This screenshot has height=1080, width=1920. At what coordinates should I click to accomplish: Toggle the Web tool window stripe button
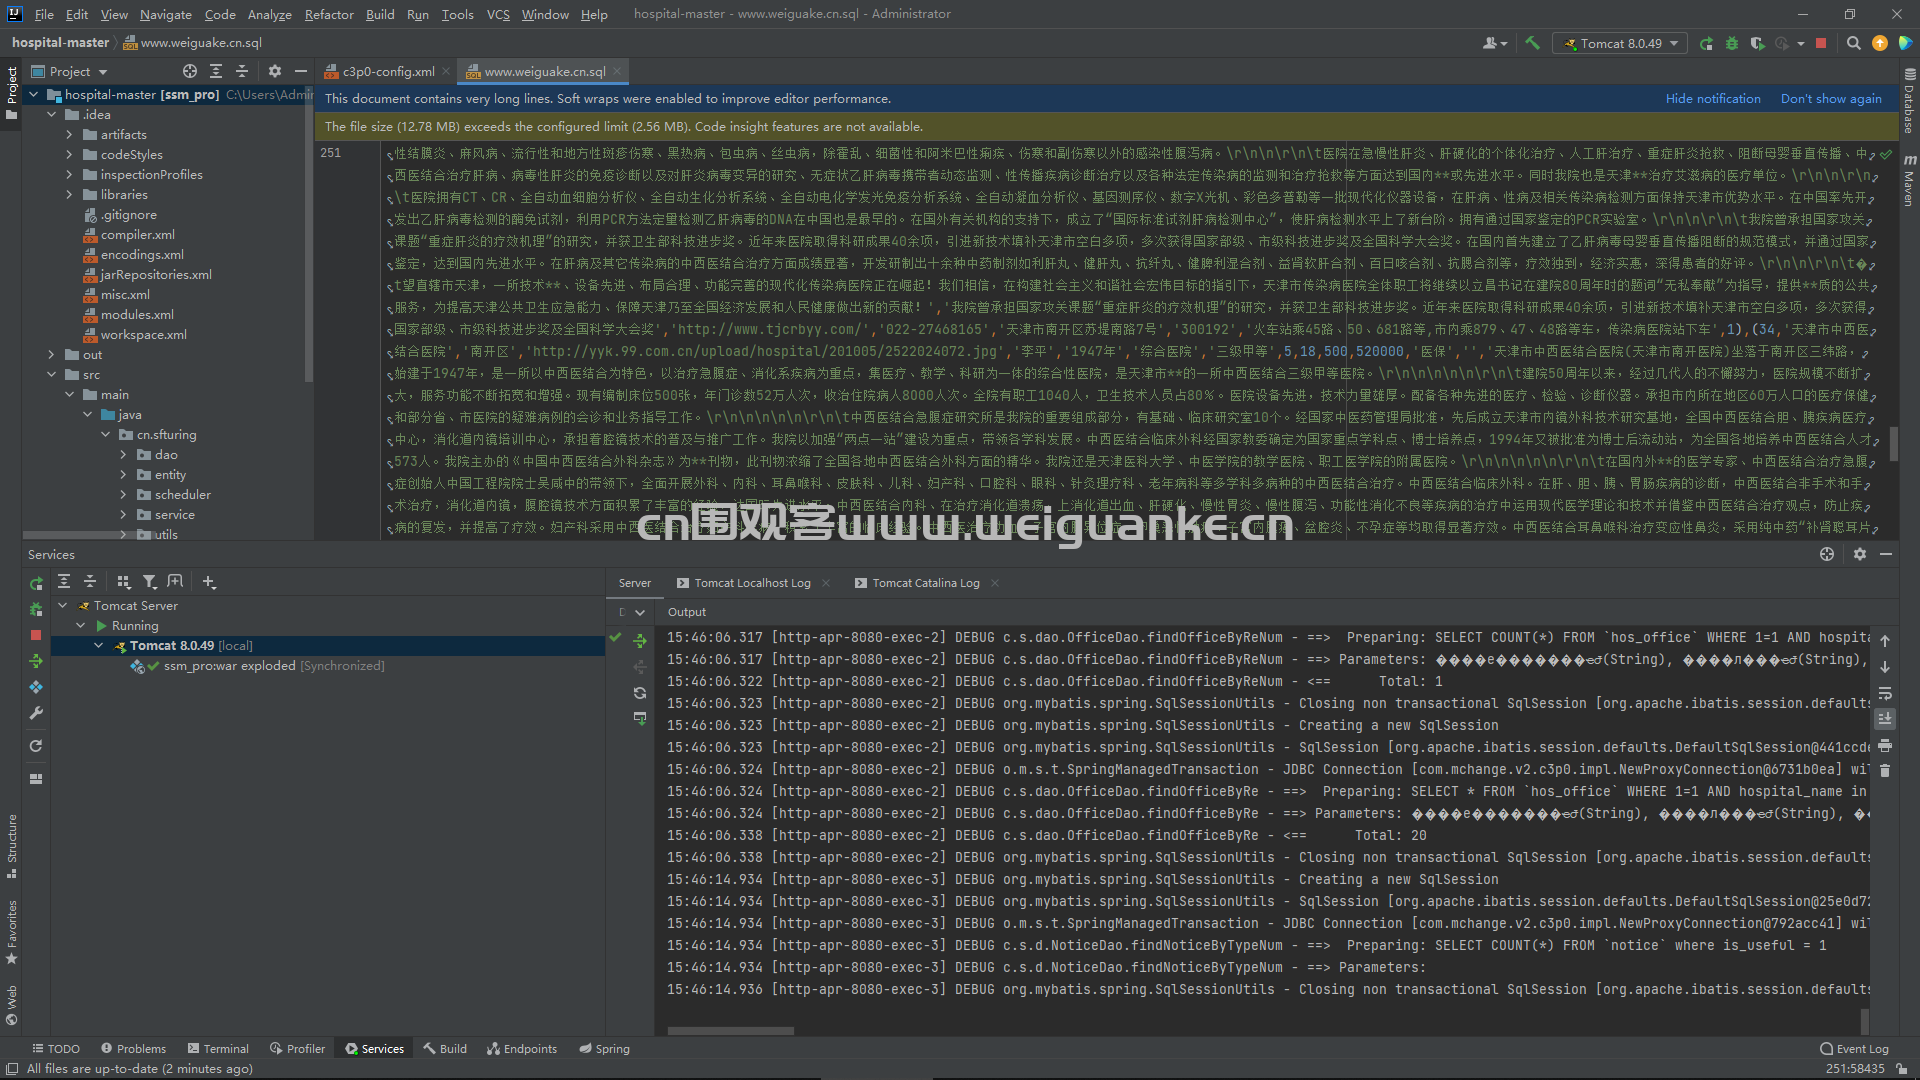coord(11,1005)
